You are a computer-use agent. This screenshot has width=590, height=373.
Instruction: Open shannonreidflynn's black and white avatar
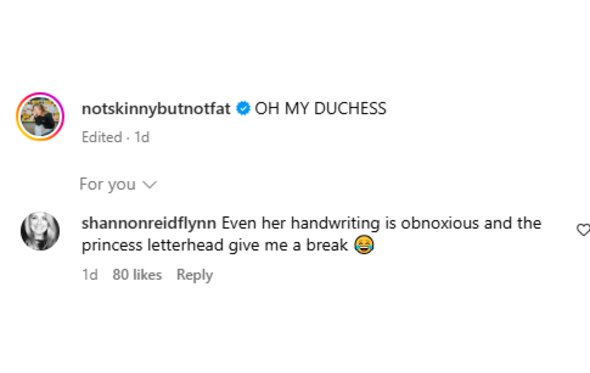tap(40, 231)
